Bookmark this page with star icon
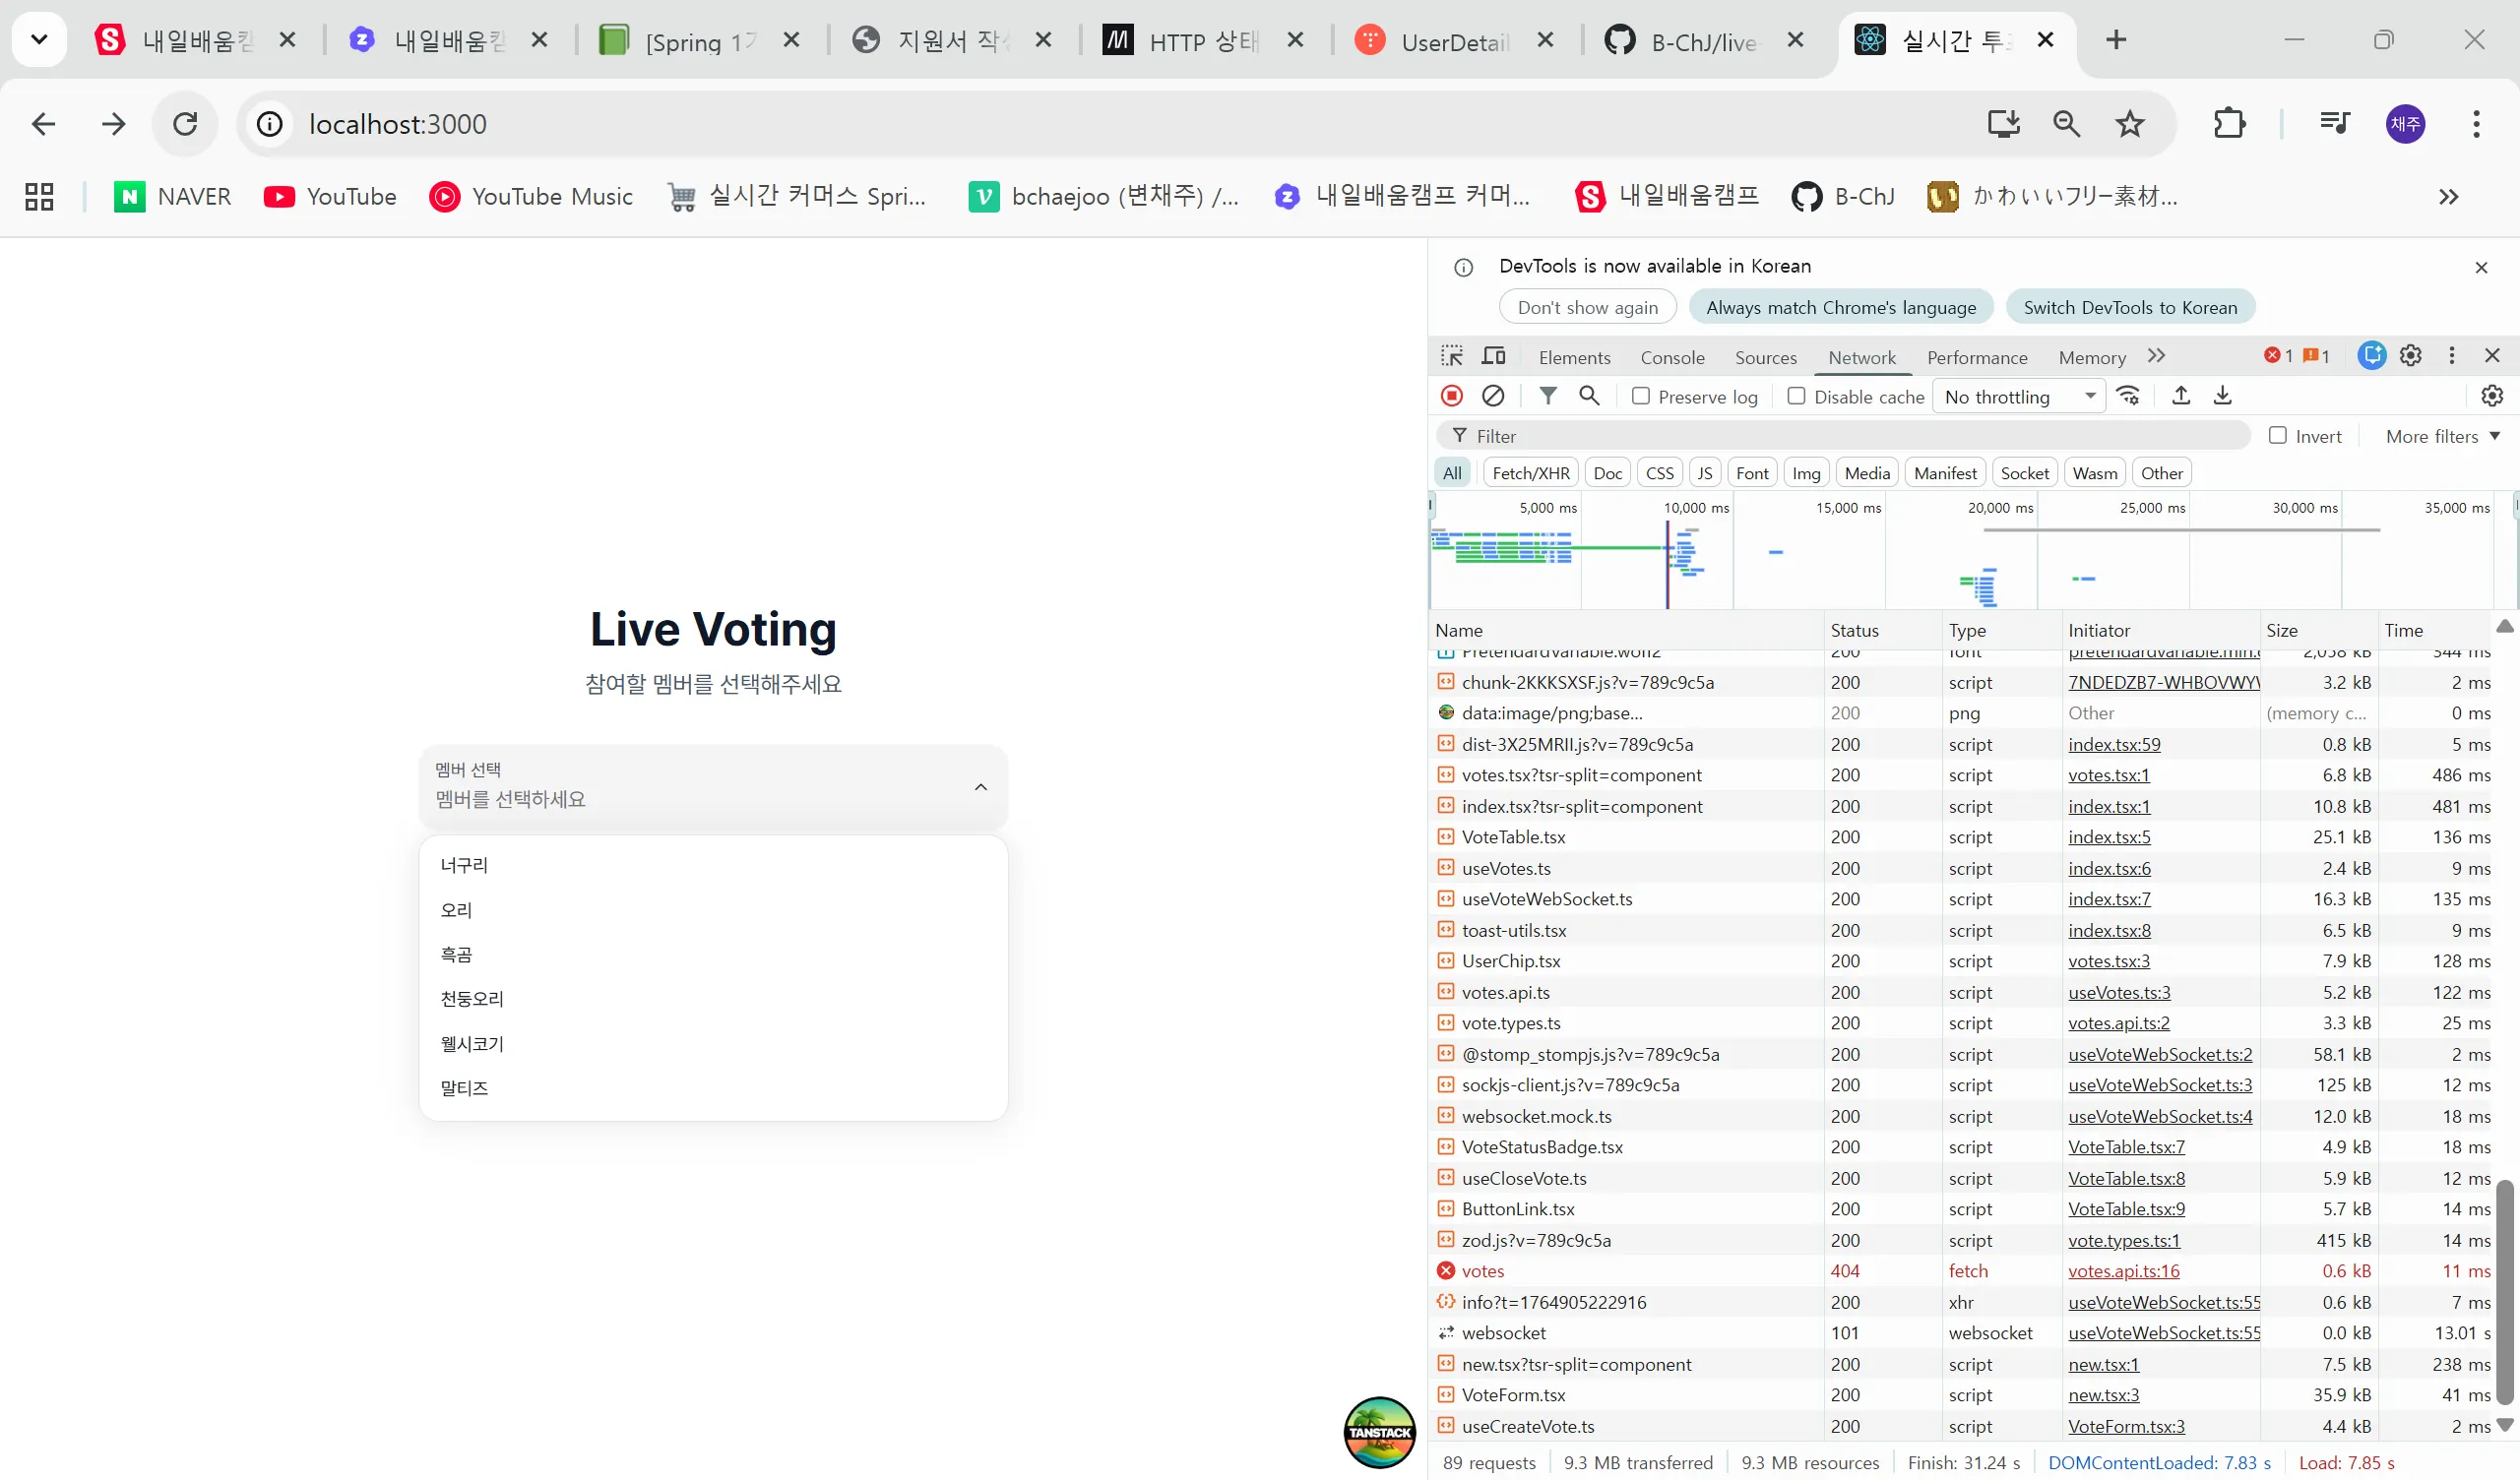2520x1480 pixels. click(2129, 124)
